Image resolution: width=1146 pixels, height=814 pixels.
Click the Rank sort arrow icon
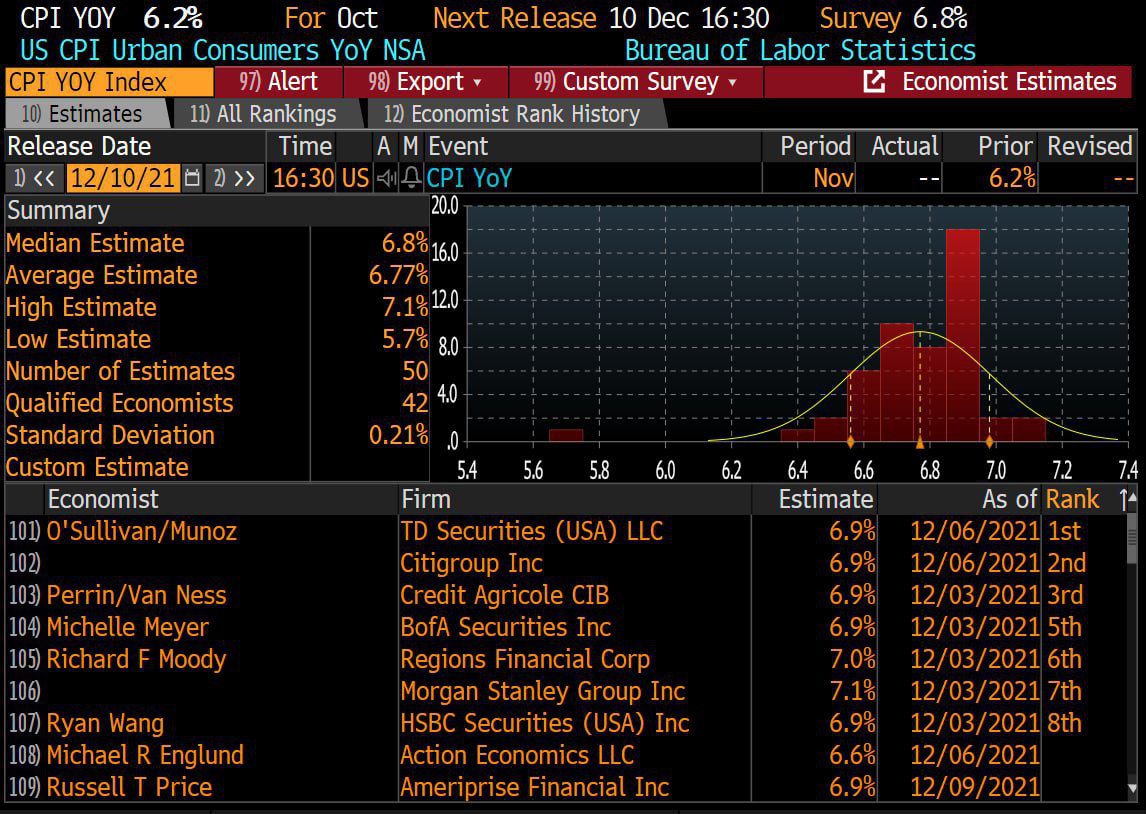coord(1123,500)
